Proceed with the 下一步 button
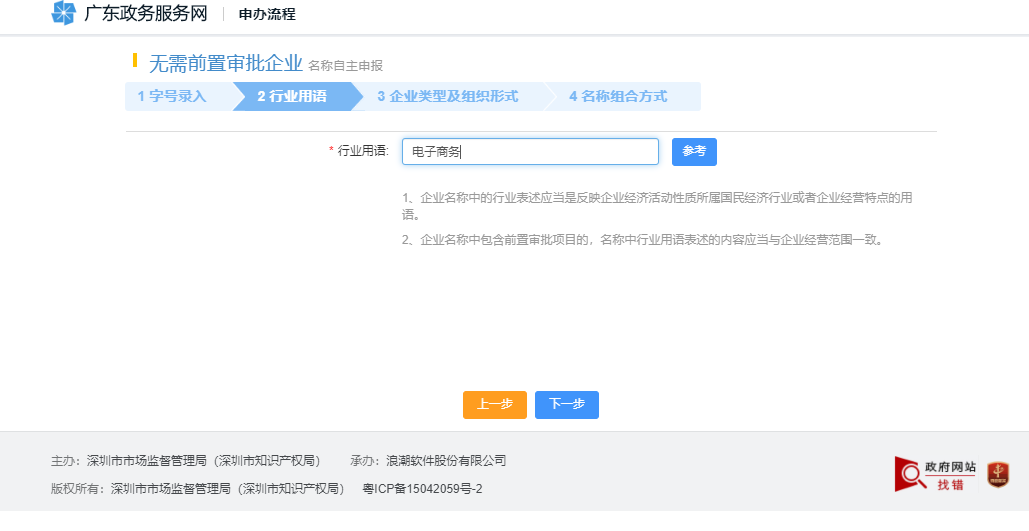This screenshot has height=531, width=1029. [x=567, y=404]
